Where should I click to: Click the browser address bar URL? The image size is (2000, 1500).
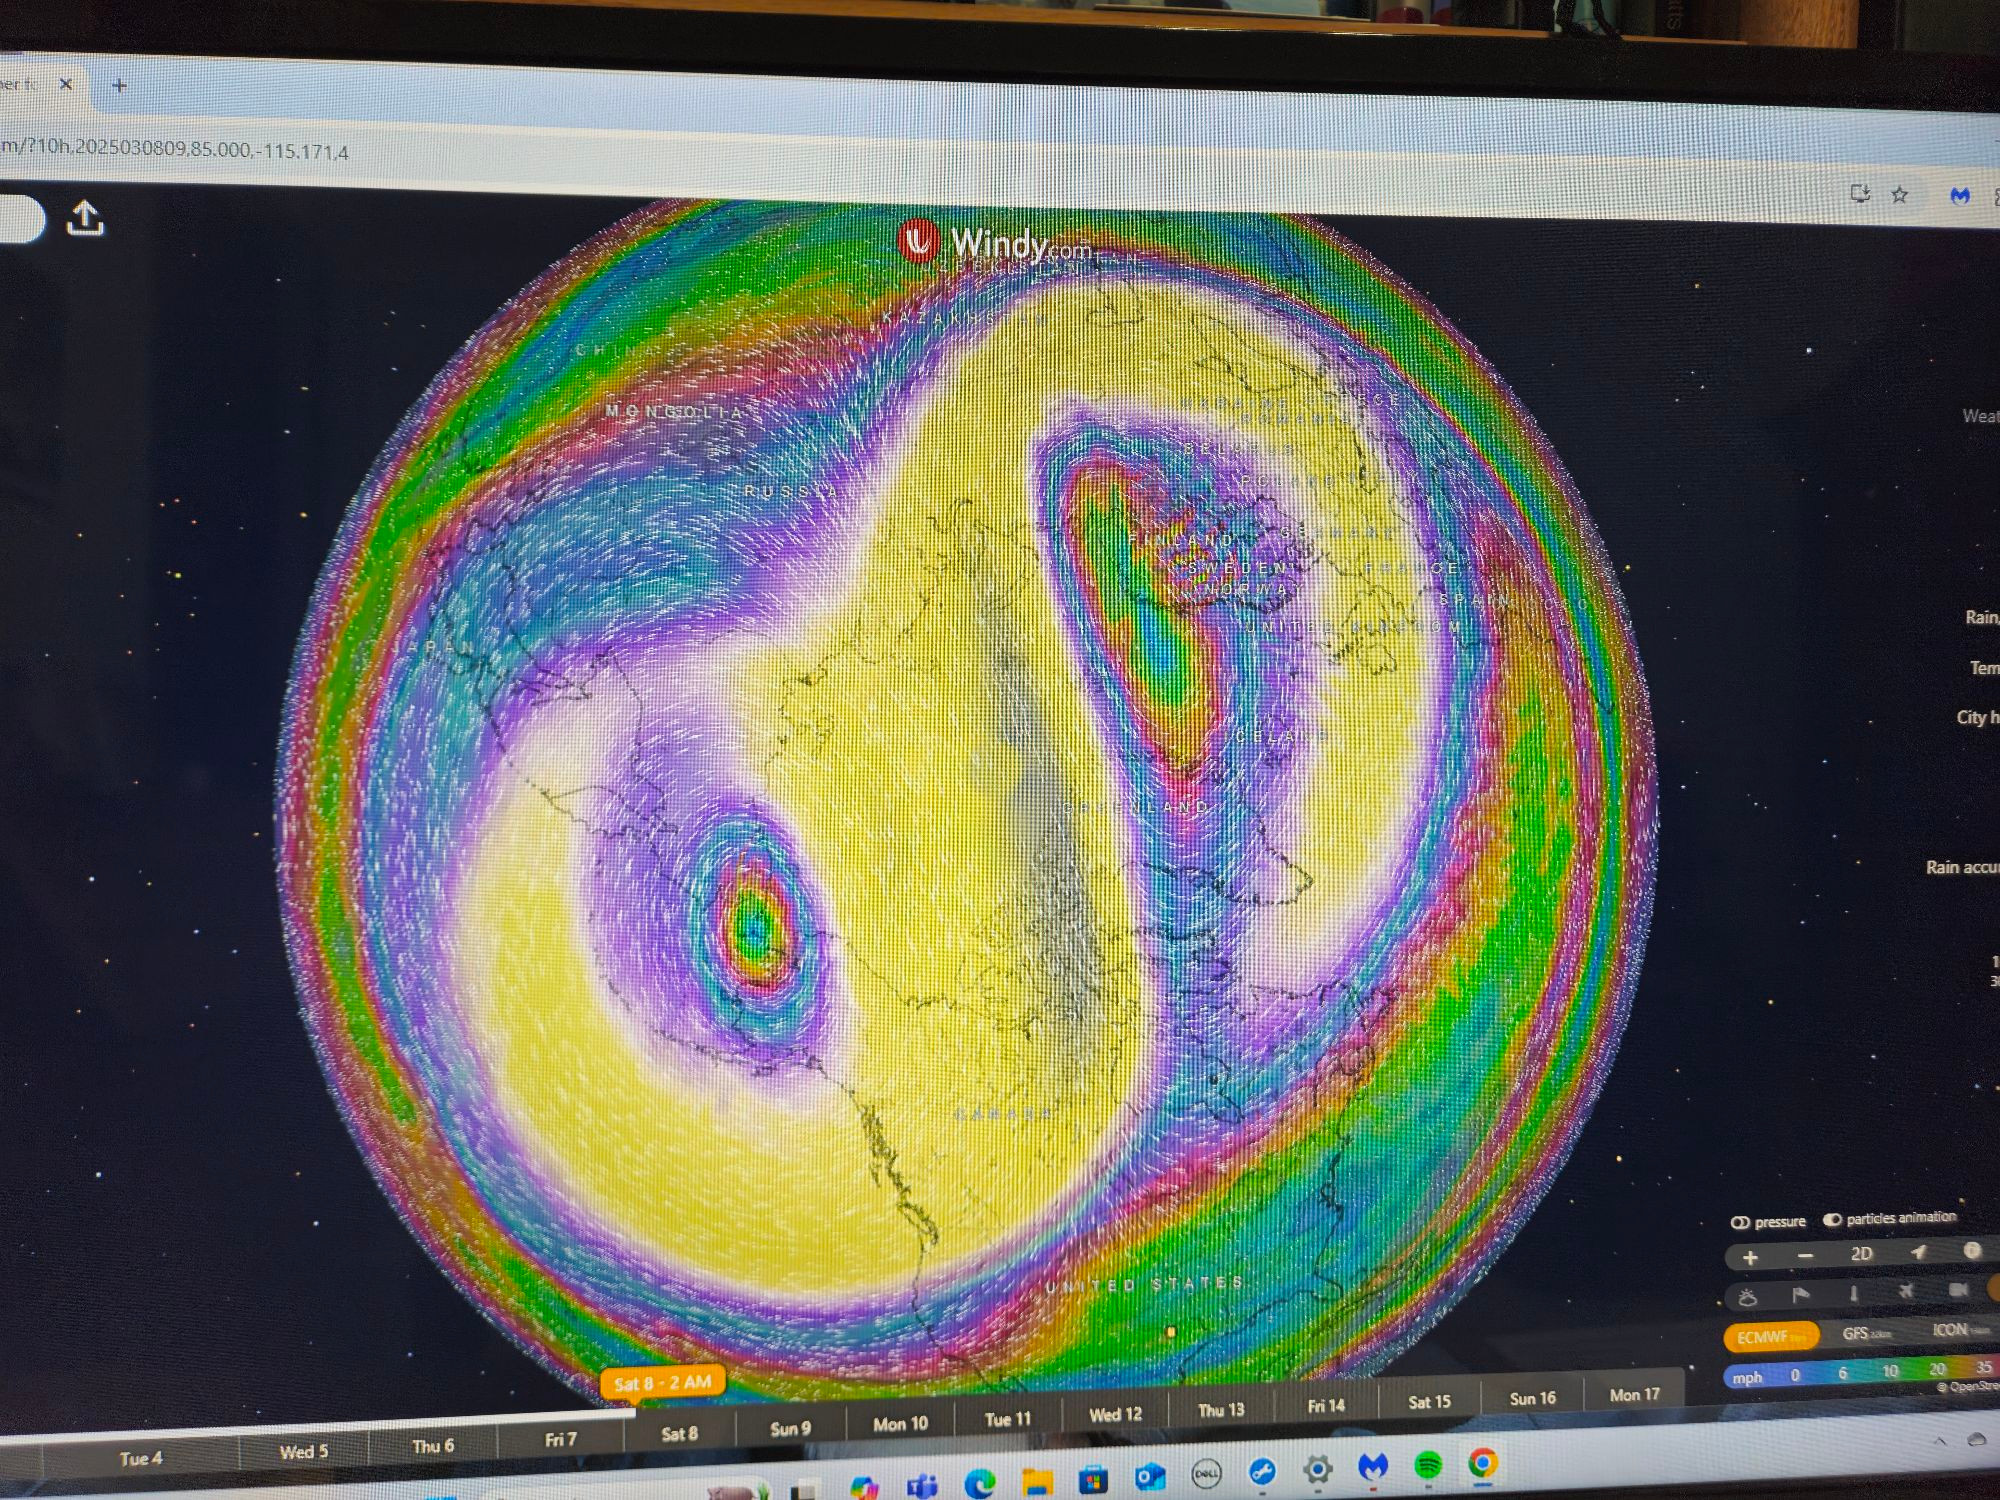174,150
